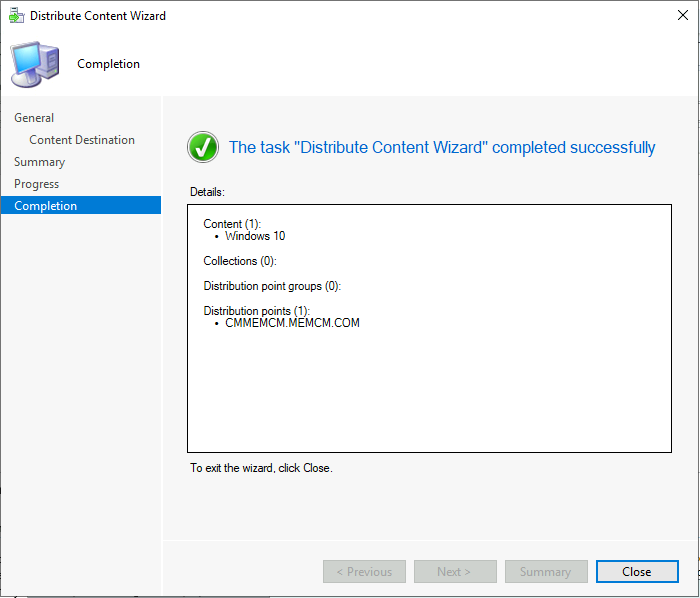
Task: Click the Windows 10 content entry
Action: (x=255, y=237)
